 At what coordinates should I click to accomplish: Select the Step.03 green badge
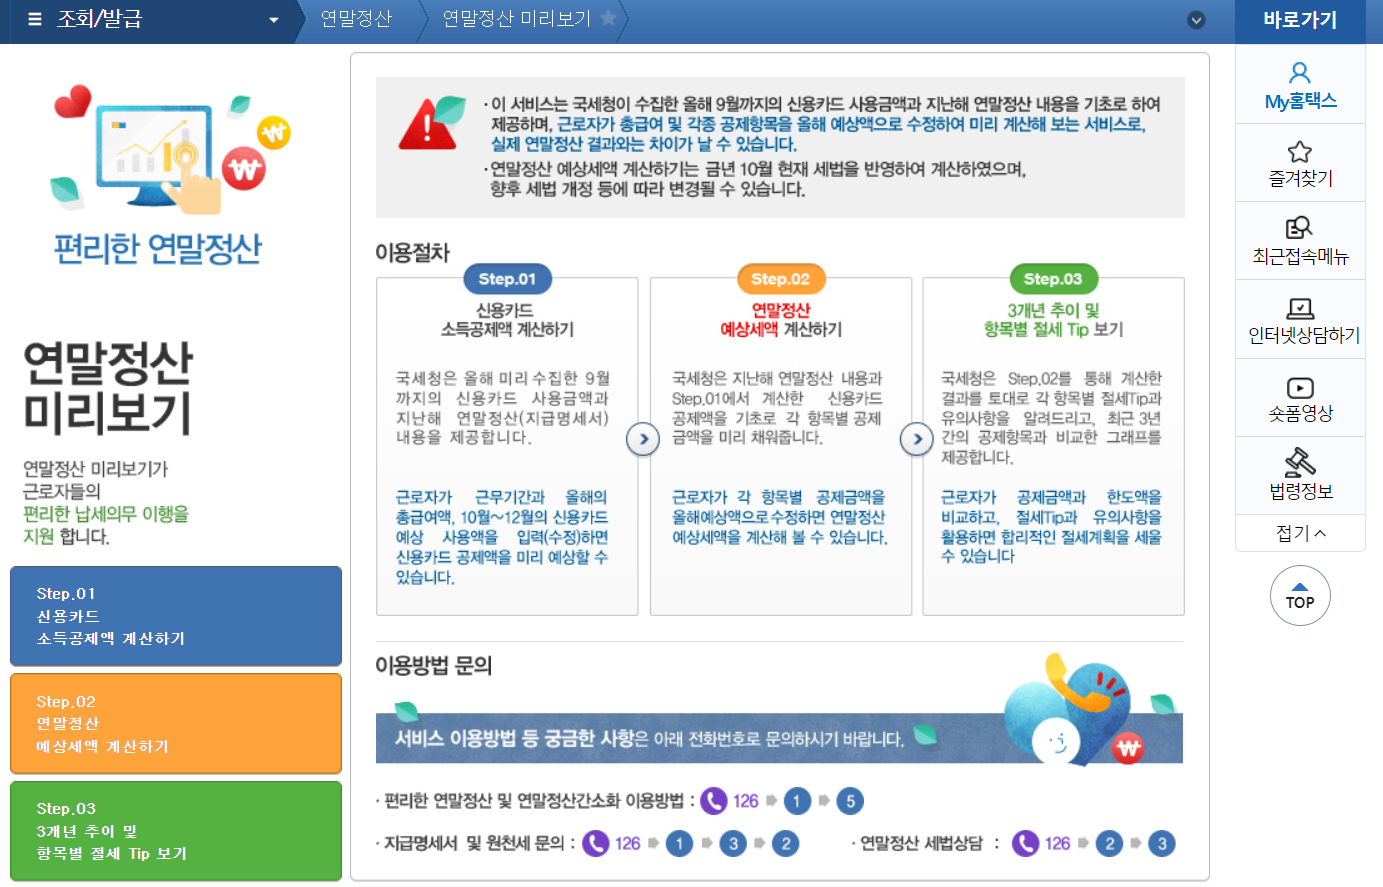tap(1053, 279)
